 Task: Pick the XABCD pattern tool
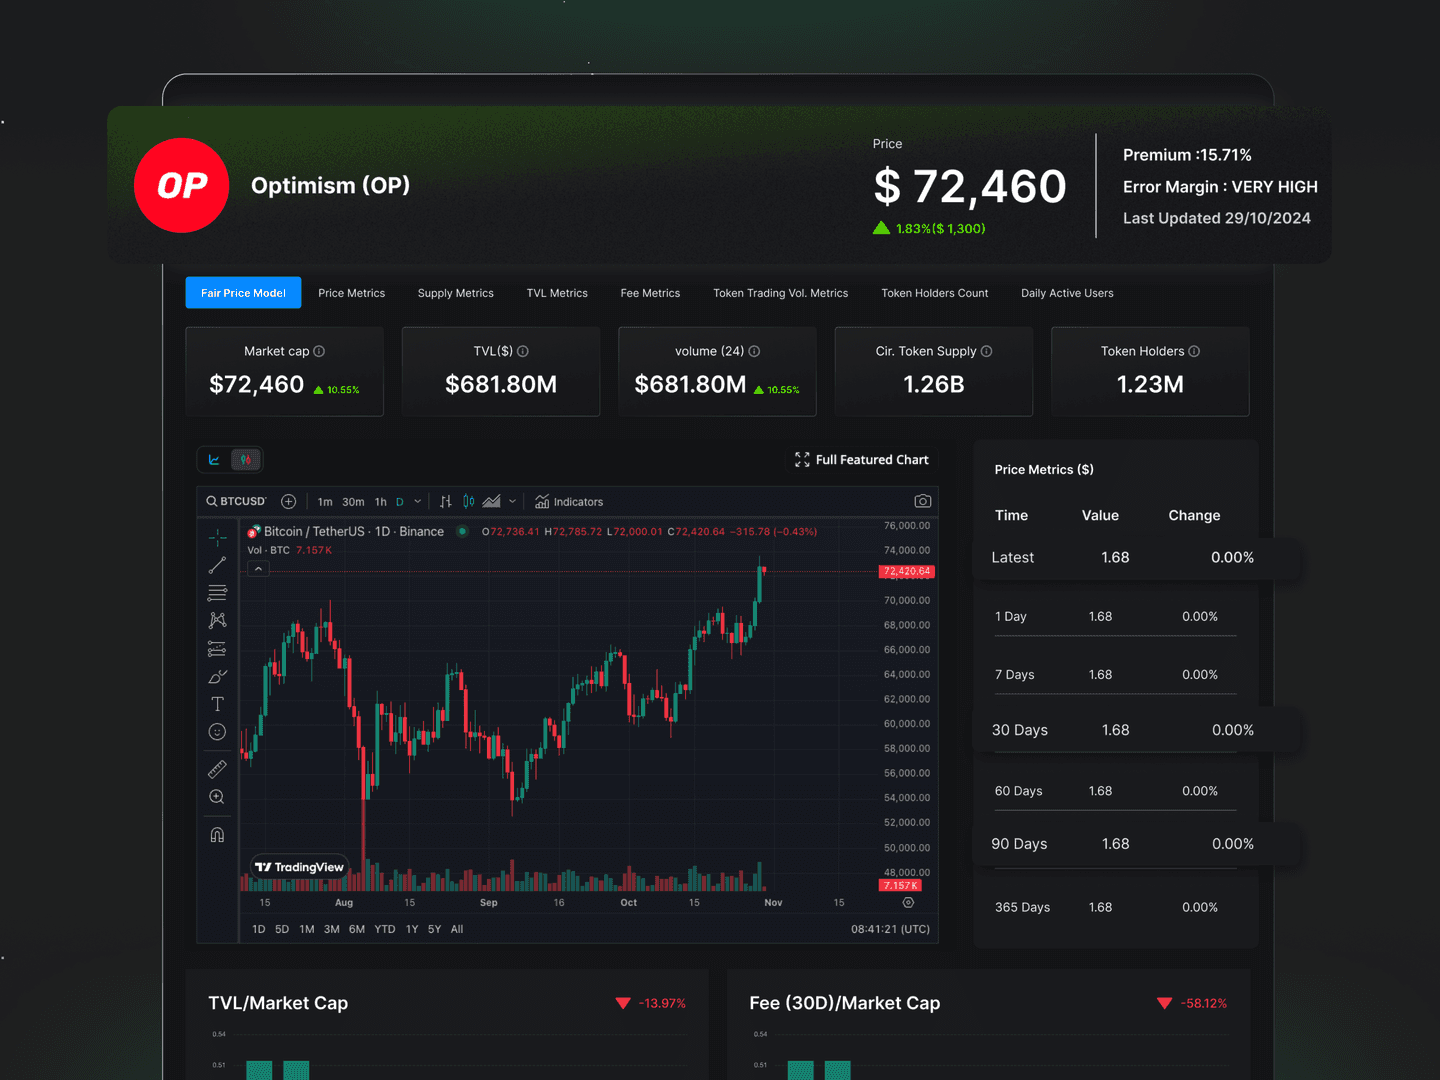[x=216, y=620]
